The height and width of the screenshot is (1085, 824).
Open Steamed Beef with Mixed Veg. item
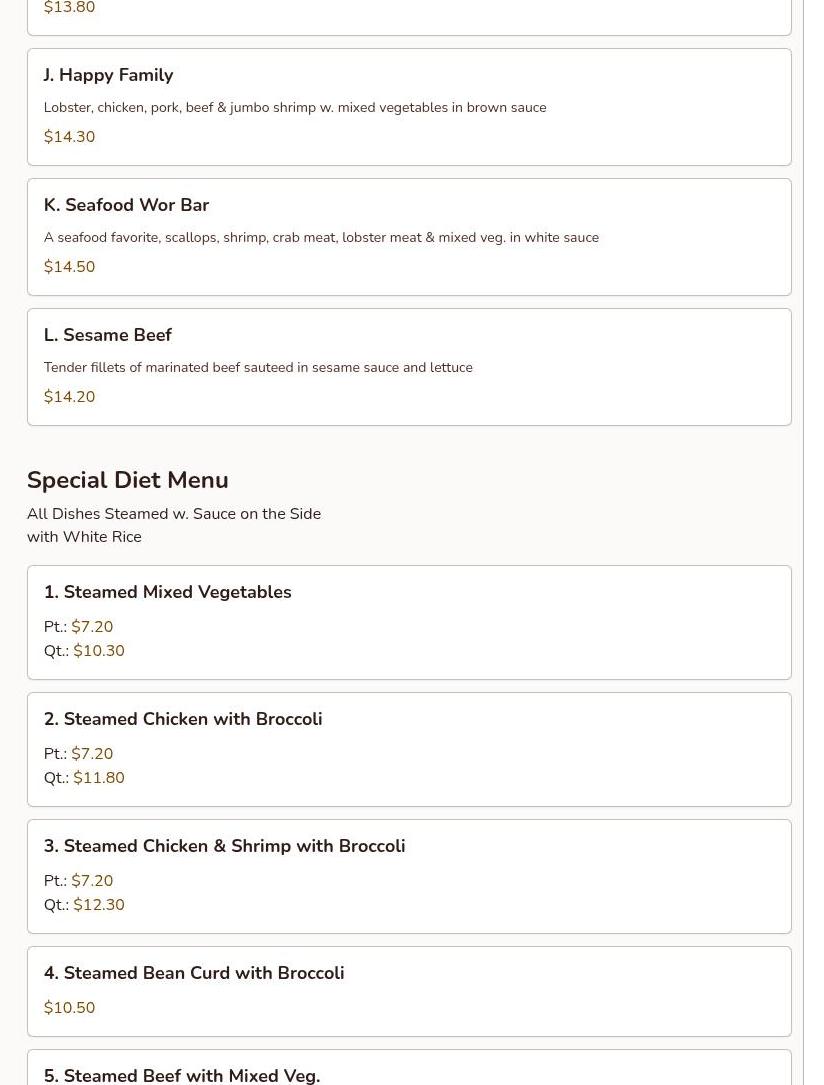click(182, 1075)
